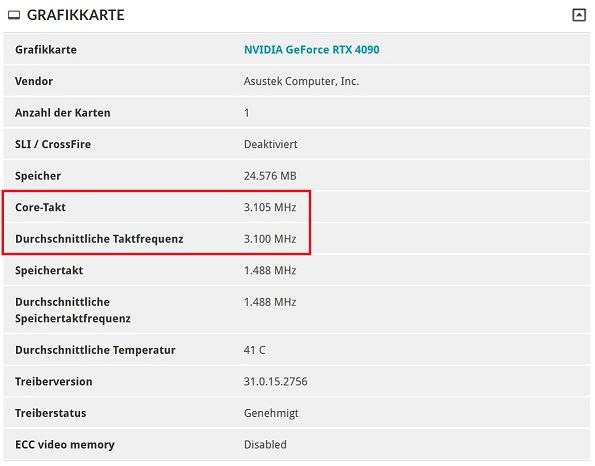Select the Genehmigt driver status value
Image resolution: width=595 pixels, height=466 pixels.
click(271, 413)
